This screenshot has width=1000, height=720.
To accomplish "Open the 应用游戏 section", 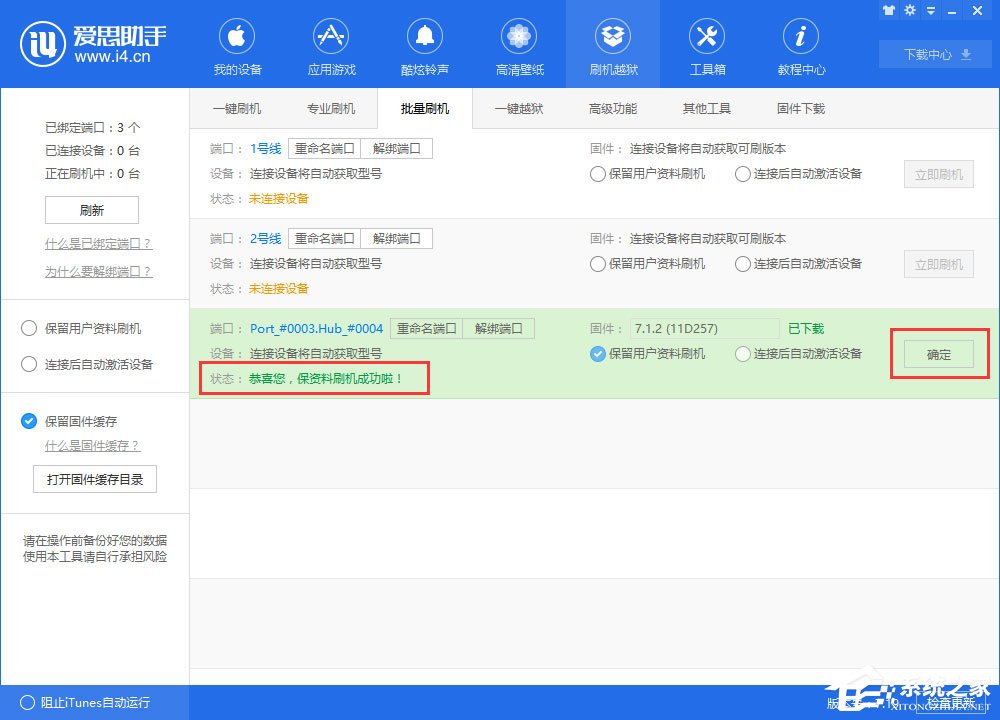I will [331, 44].
